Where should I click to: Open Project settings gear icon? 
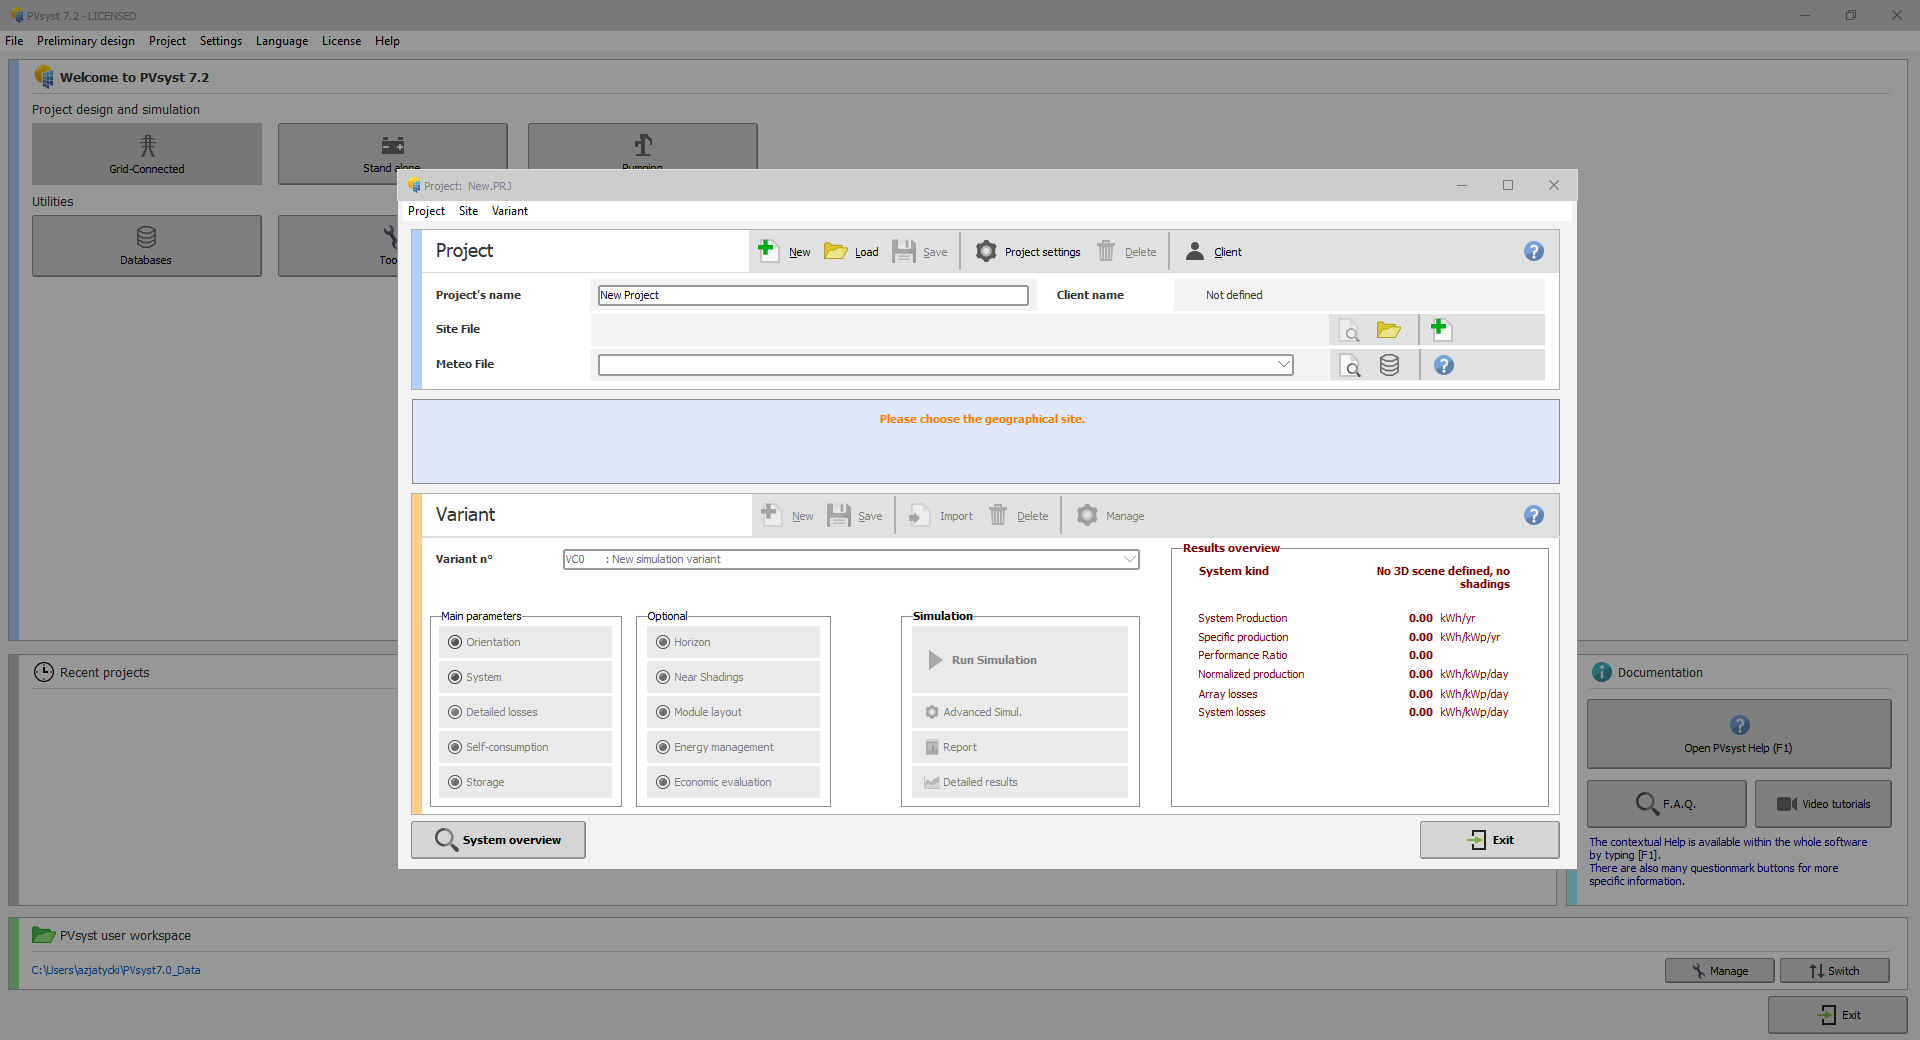click(986, 251)
